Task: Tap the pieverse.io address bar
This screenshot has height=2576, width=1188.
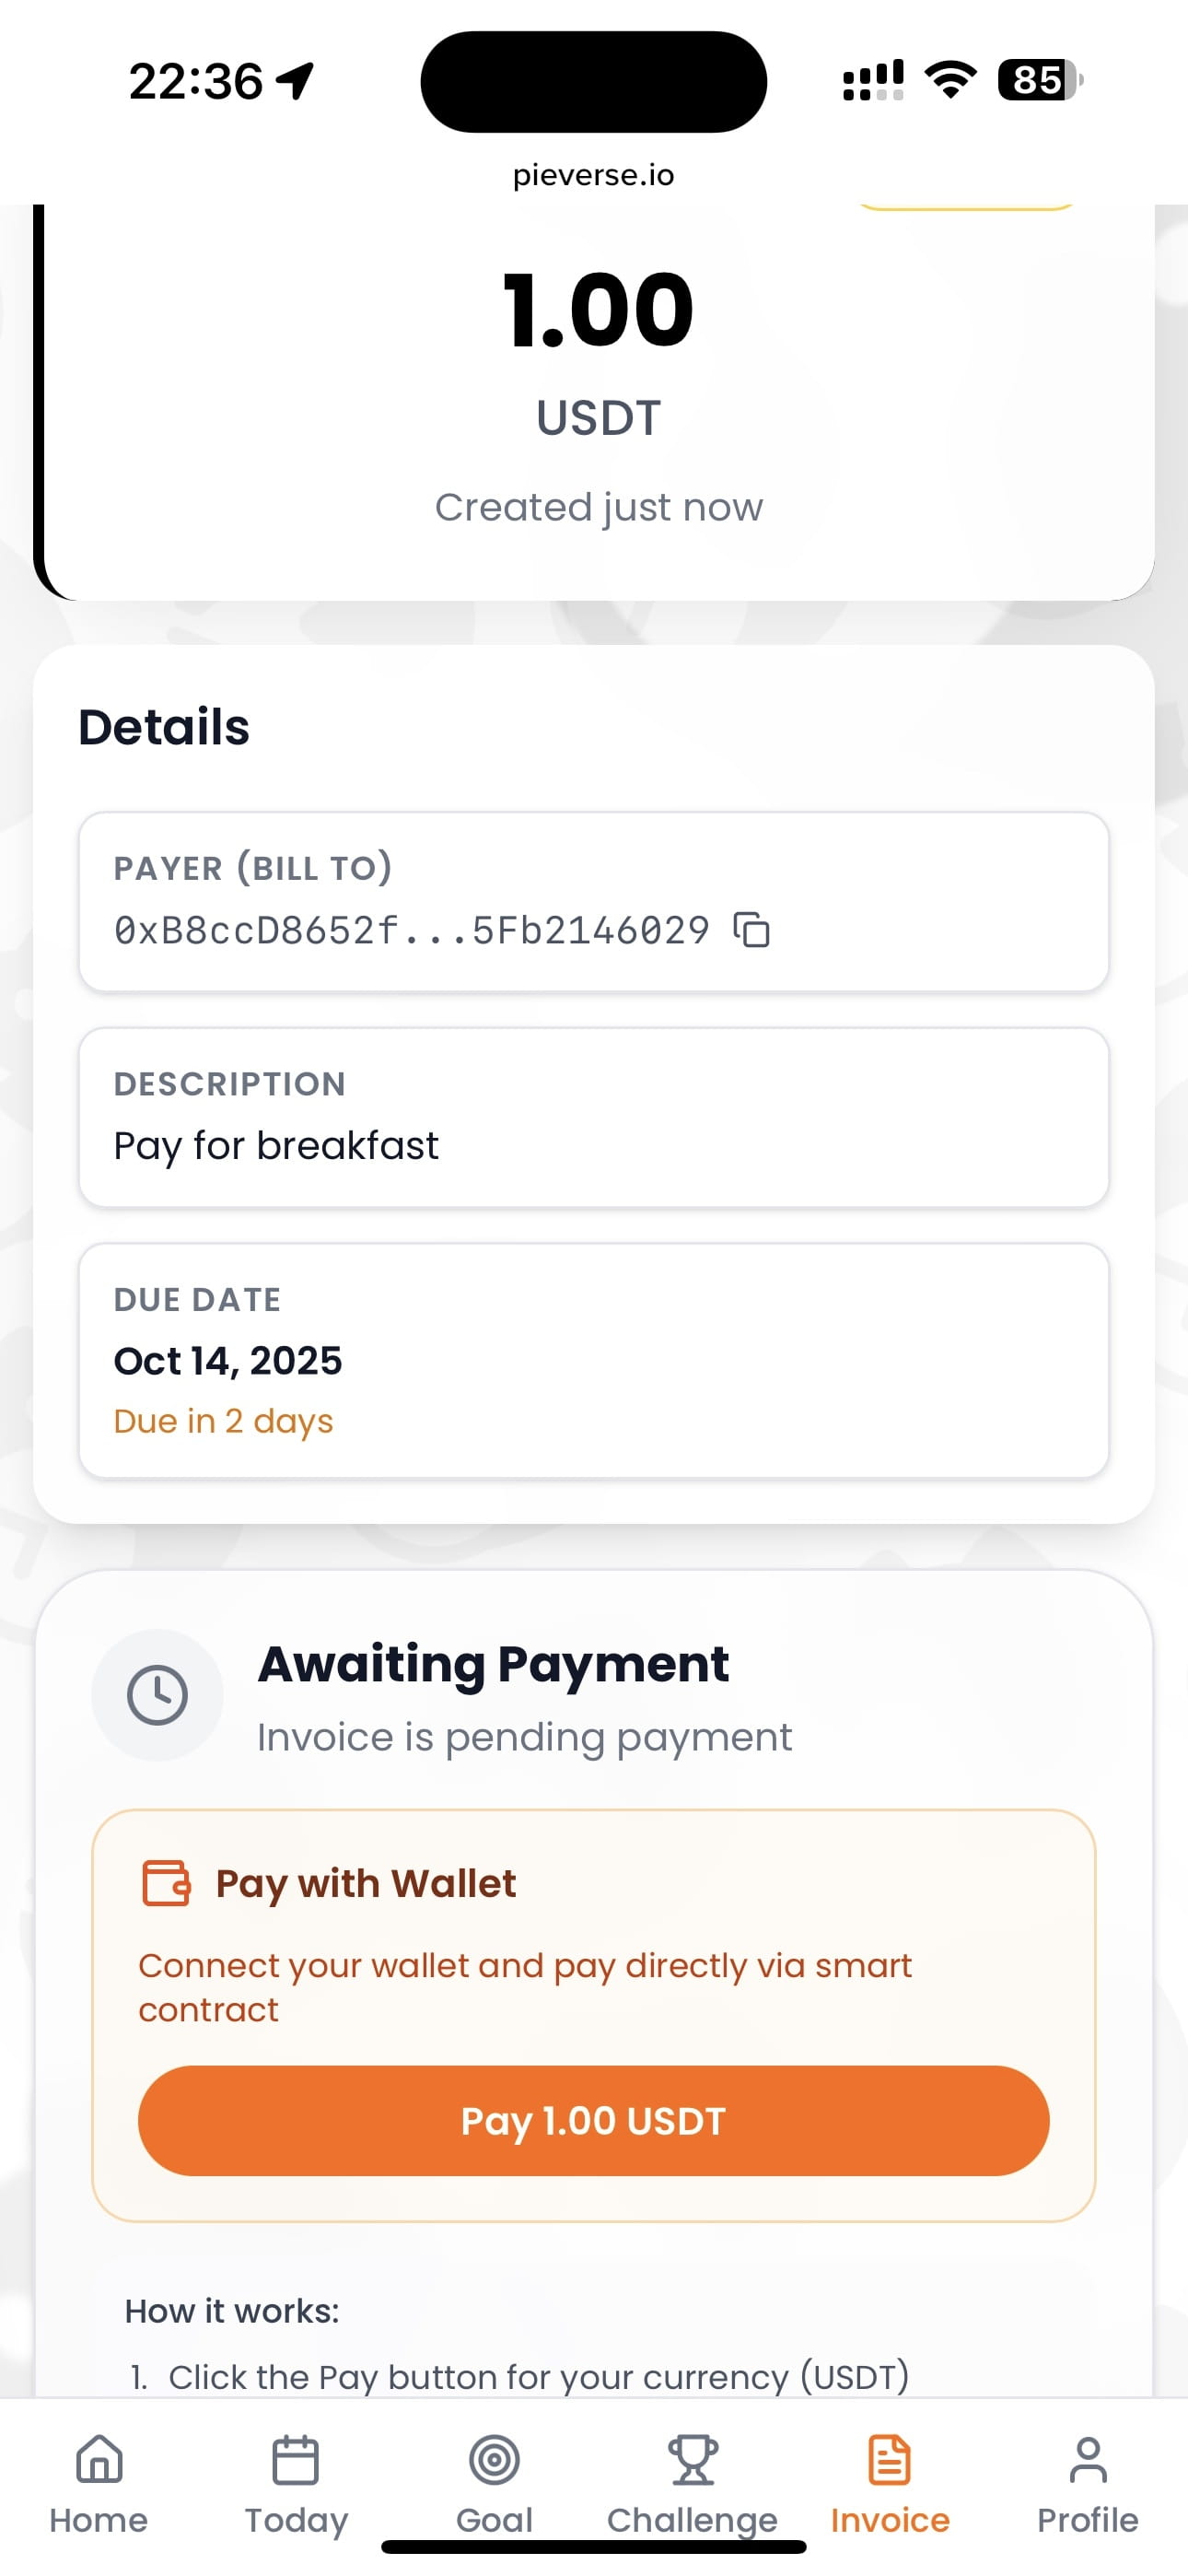Action: click(x=593, y=175)
